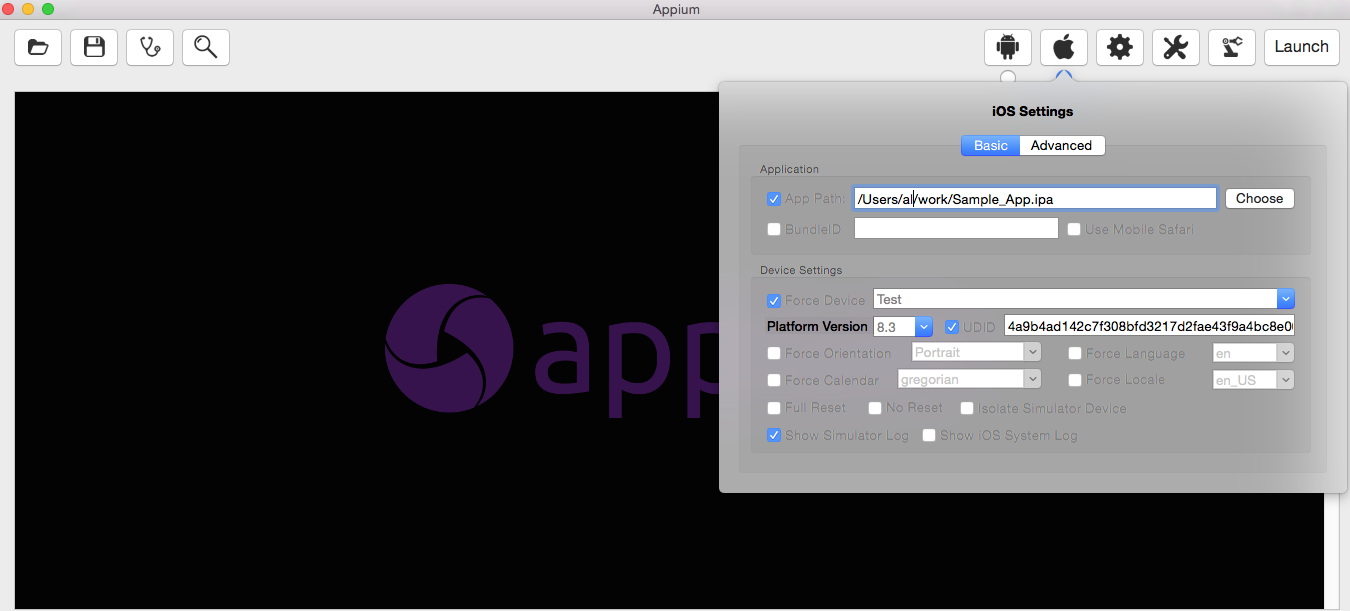Viewport: 1350px width, 611px height.
Task: Uncheck Show Simulator Log checkbox
Action: coord(774,435)
